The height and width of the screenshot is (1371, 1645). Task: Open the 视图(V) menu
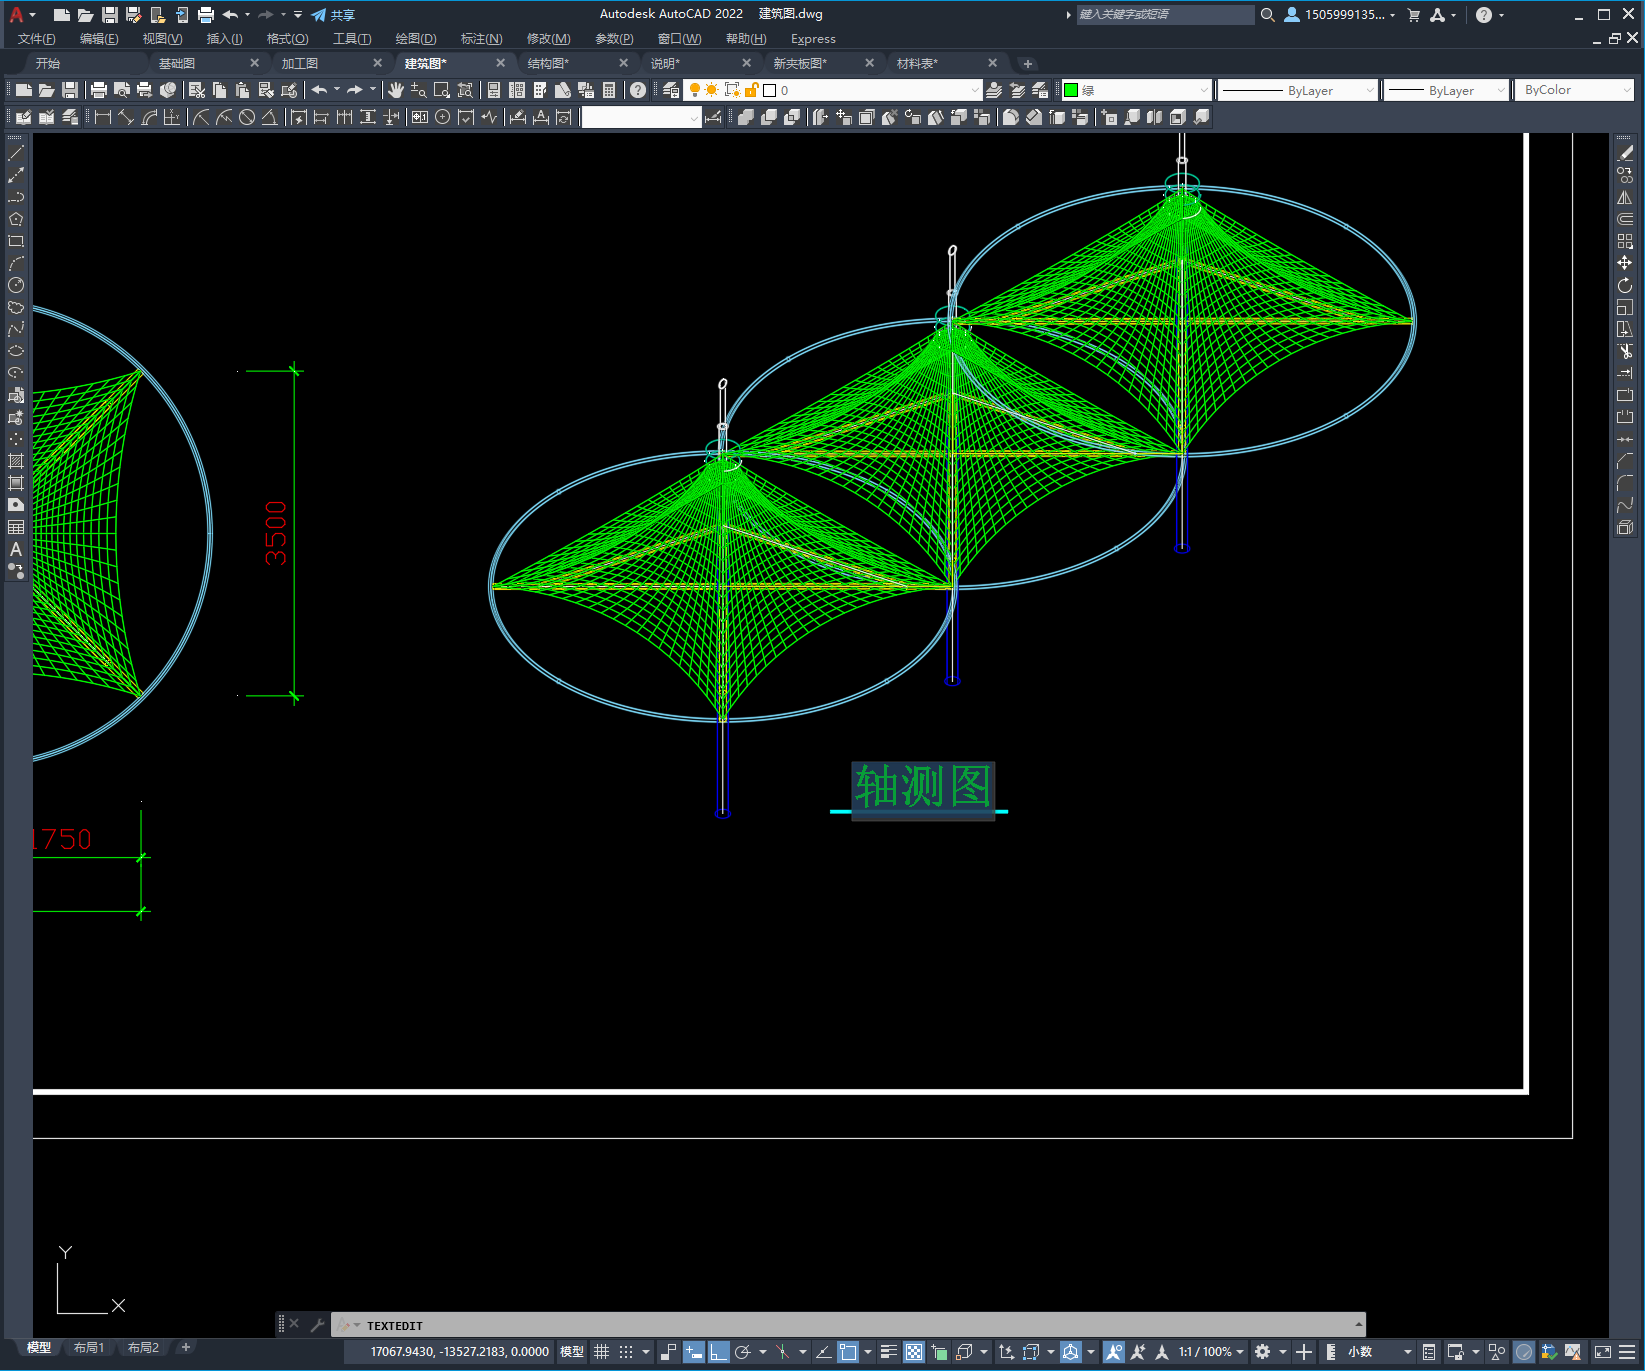tap(162, 39)
